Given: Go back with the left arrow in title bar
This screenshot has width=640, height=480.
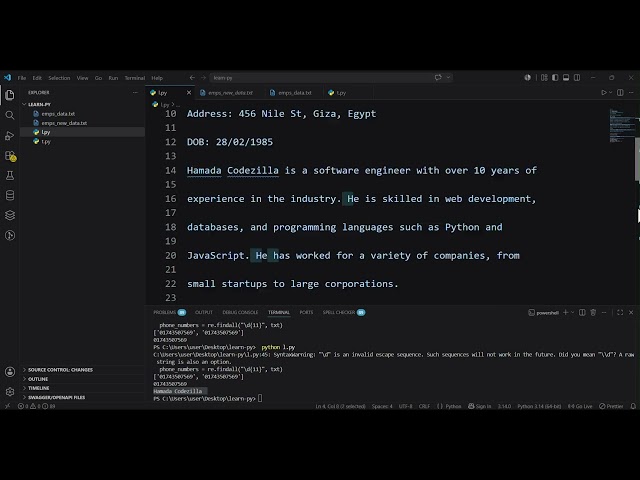Looking at the screenshot, I should [x=192, y=78].
